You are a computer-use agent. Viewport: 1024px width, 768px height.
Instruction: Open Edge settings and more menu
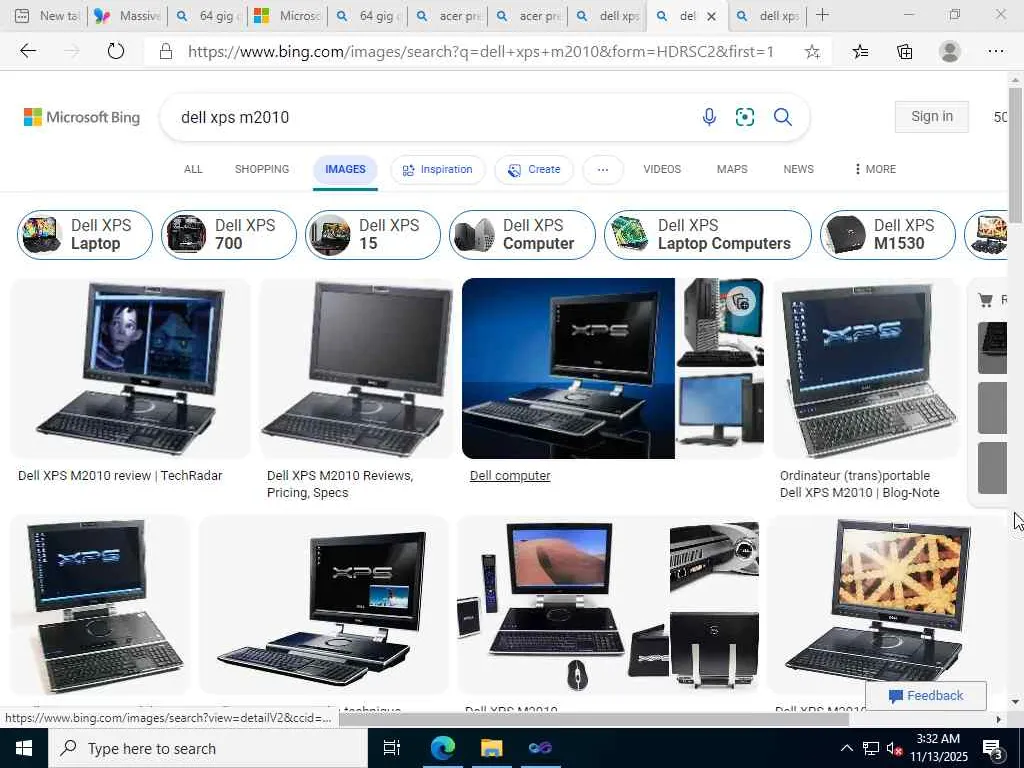tap(995, 52)
